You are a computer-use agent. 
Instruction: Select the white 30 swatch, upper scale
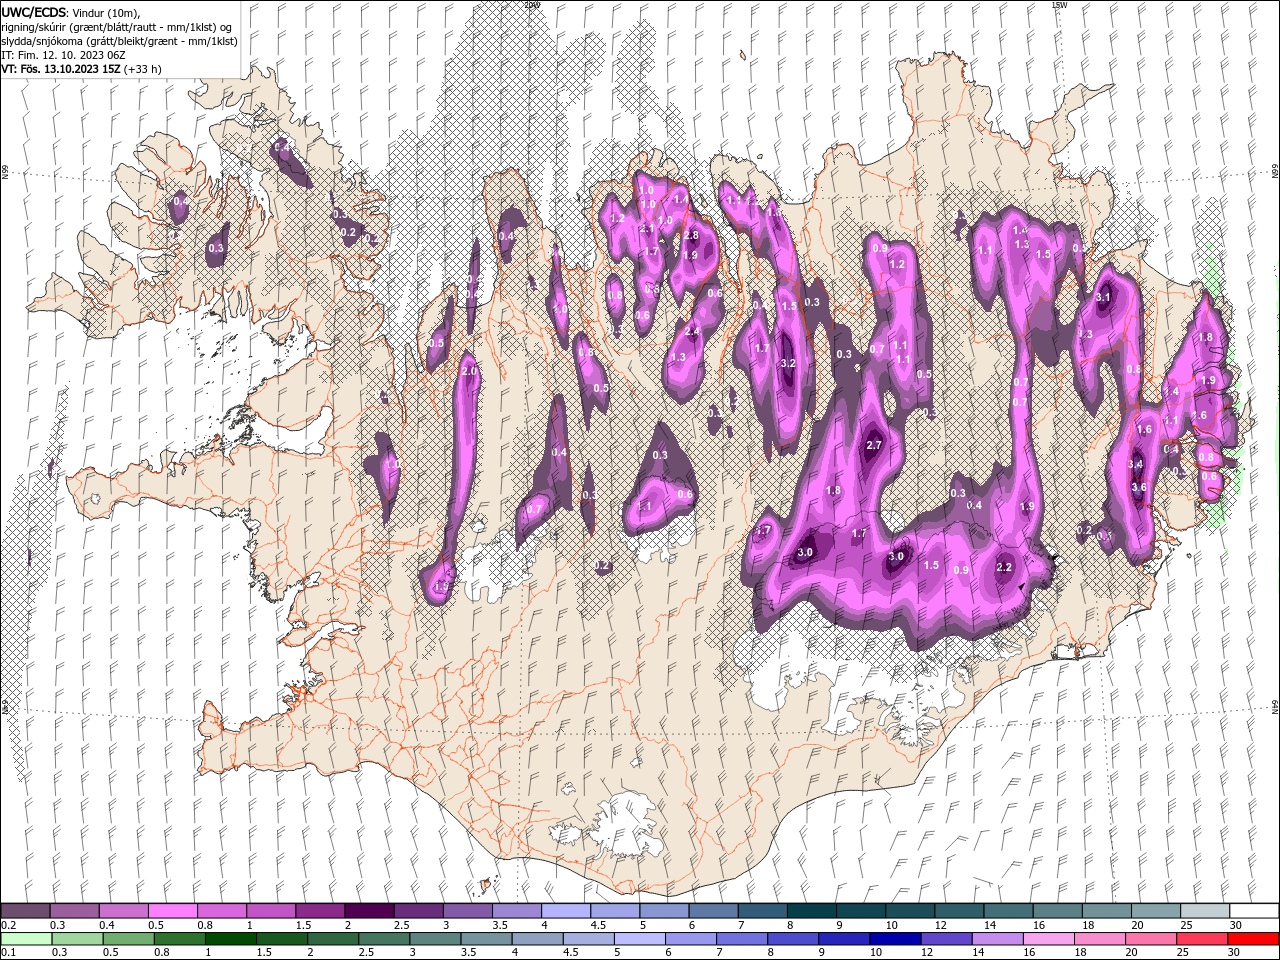1254,911
